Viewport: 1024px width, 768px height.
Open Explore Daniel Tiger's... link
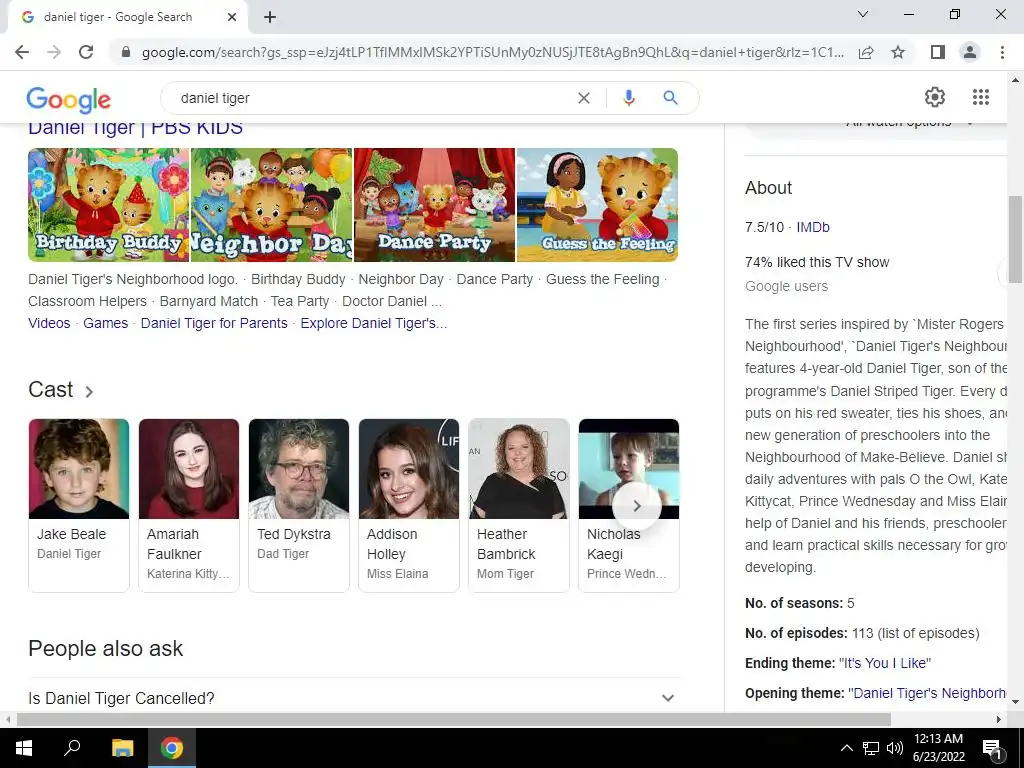[x=374, y=323]
